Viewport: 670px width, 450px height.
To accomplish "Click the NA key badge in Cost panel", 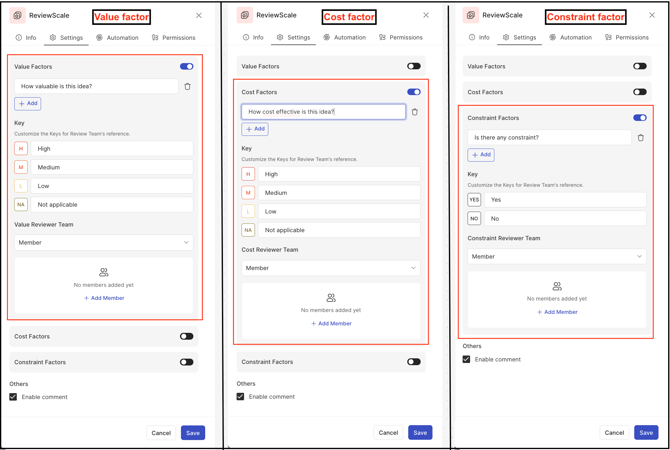I will click(x=248, y=230).
